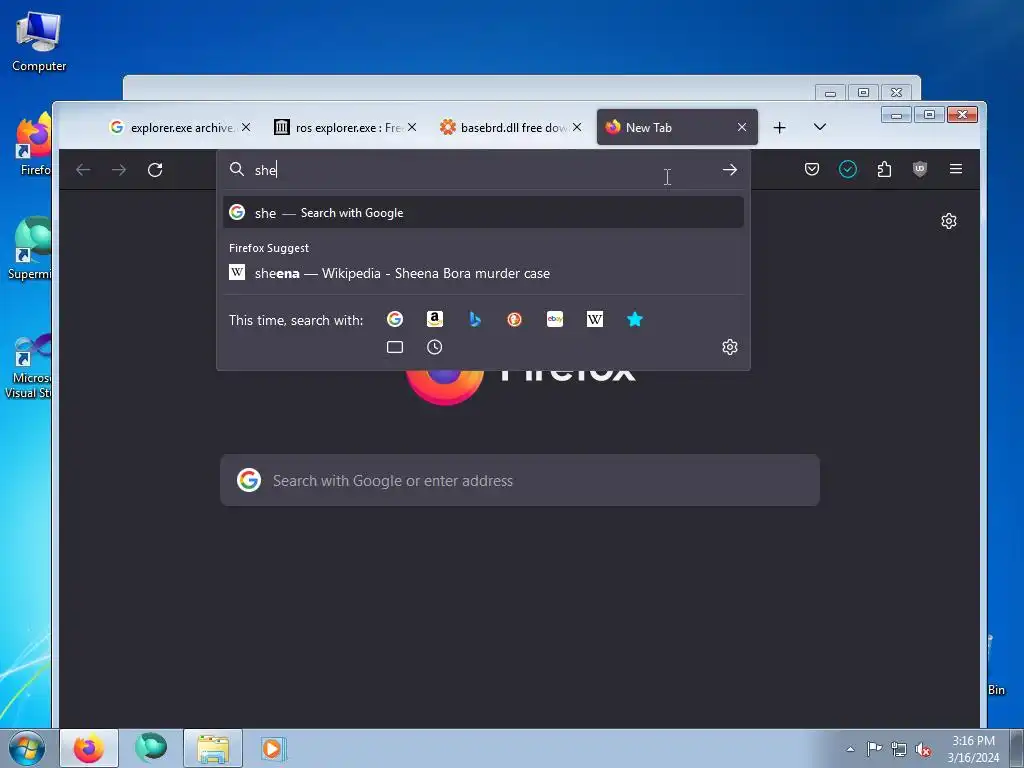Switch to explorer.exe archive tab

tap(181, 127)
